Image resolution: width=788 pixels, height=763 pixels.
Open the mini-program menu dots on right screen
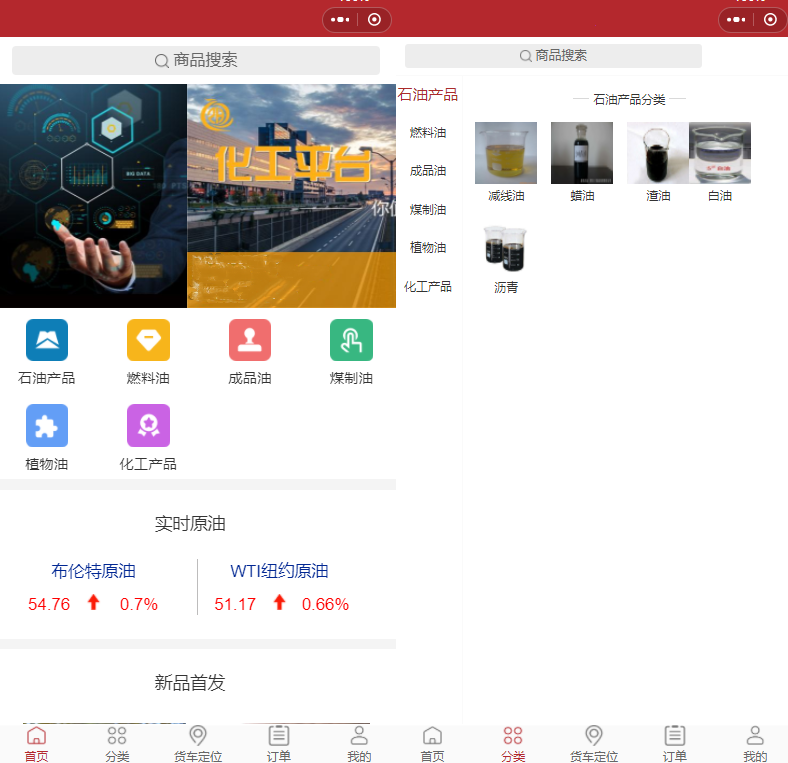[x=736, y=20]
